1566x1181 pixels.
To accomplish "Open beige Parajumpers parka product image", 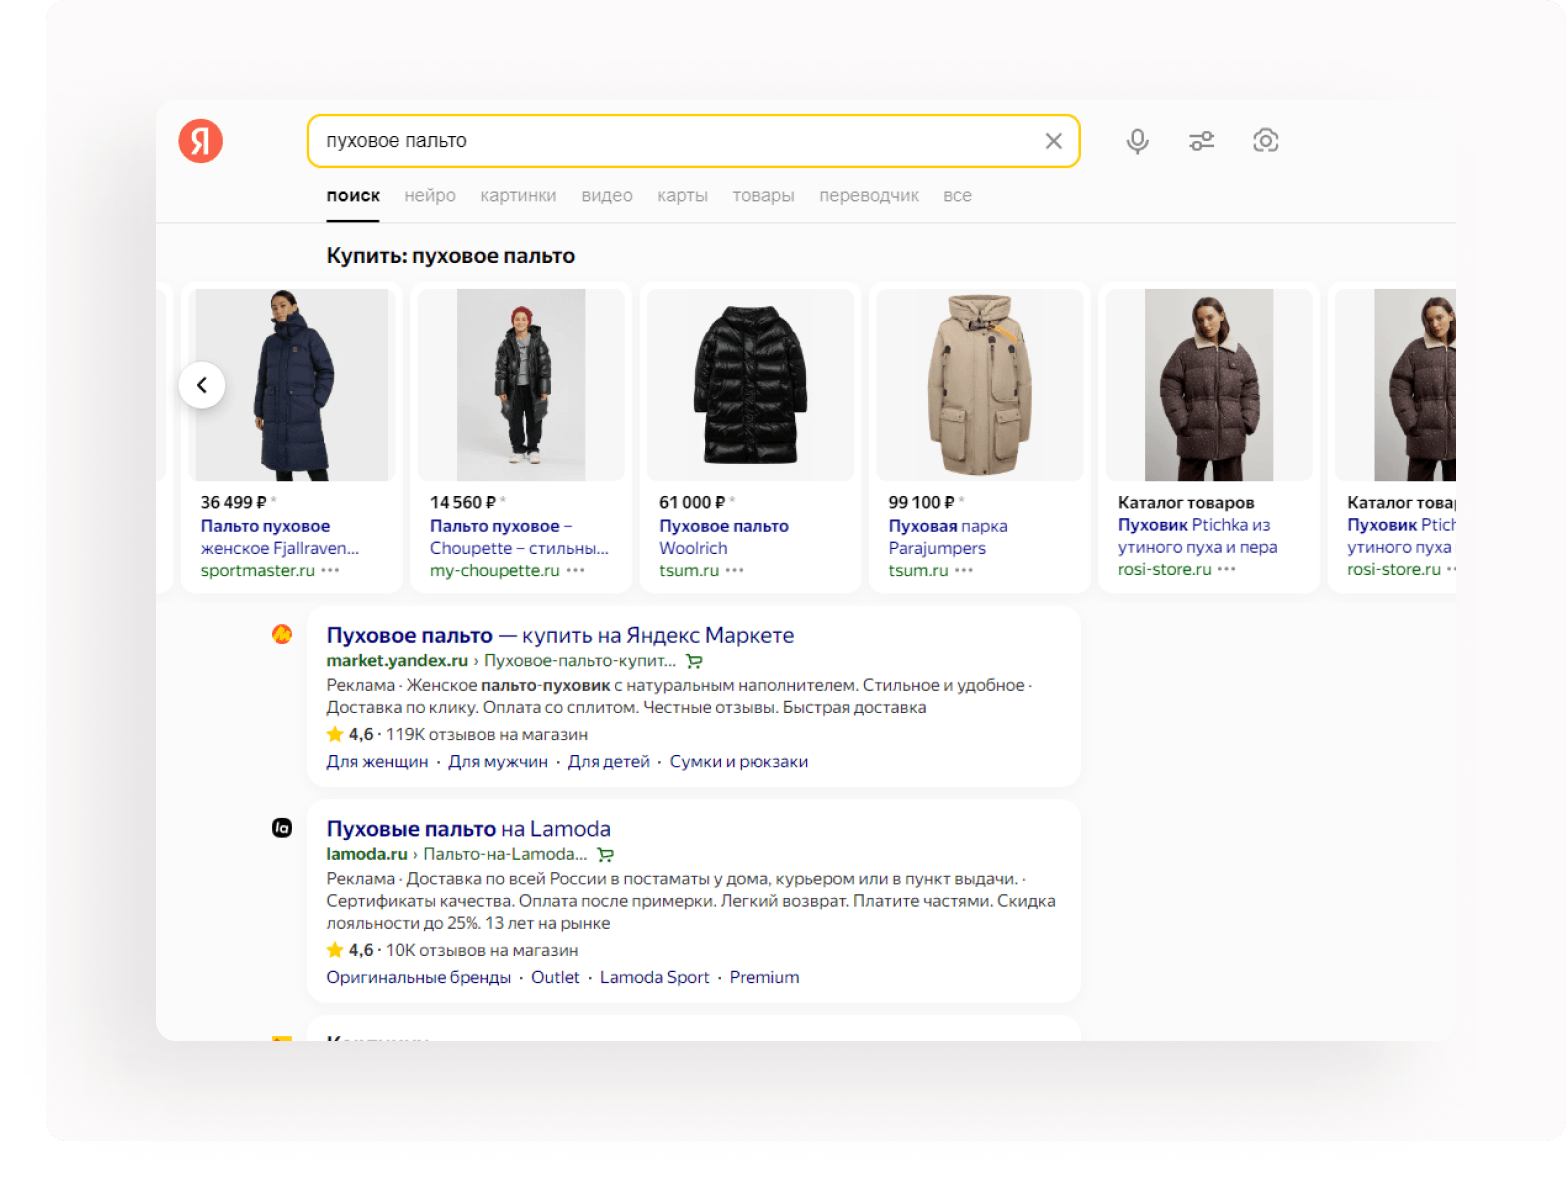I will [980, 385].
